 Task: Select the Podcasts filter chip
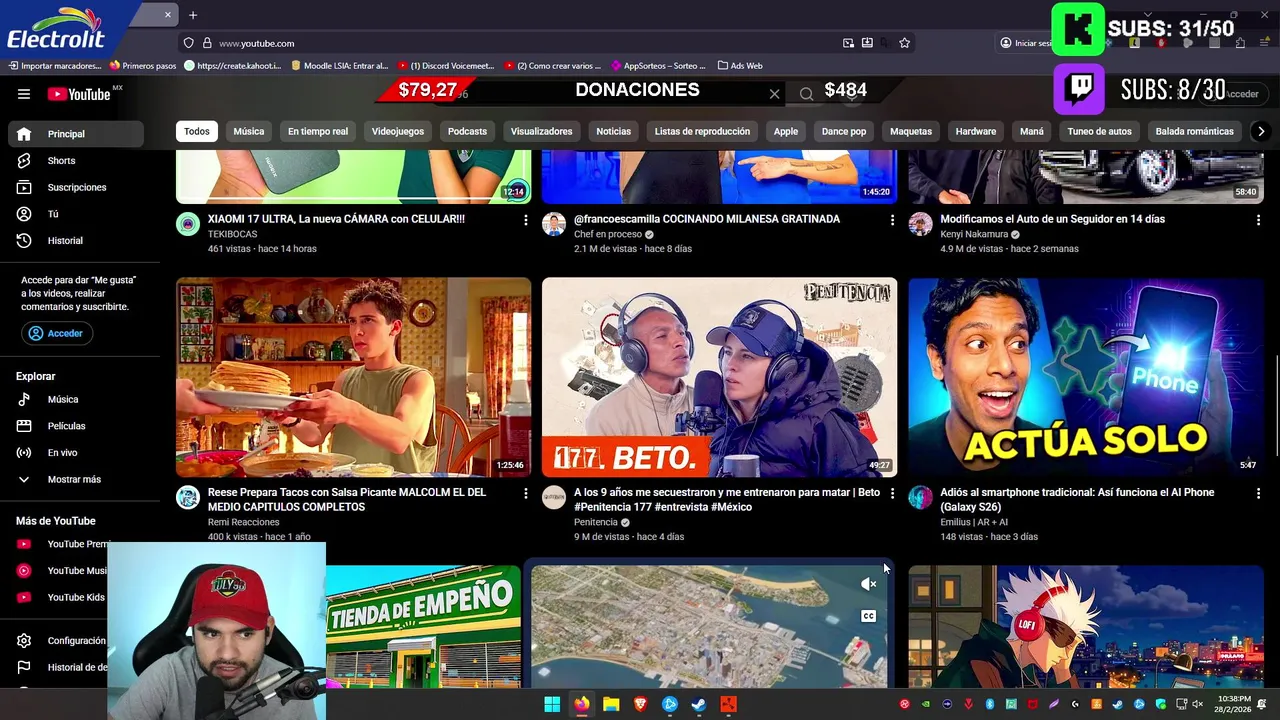[467, 131]
